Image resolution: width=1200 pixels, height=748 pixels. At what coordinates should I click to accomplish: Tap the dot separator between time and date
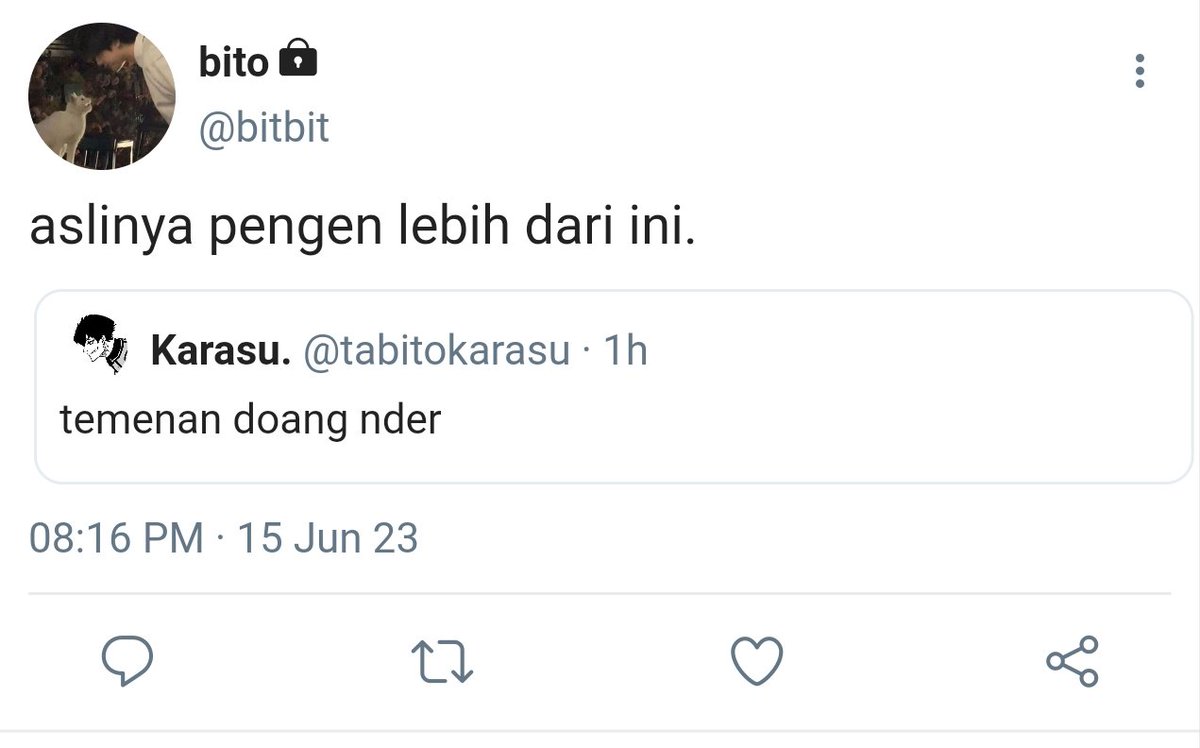click(x=220, y=540)
